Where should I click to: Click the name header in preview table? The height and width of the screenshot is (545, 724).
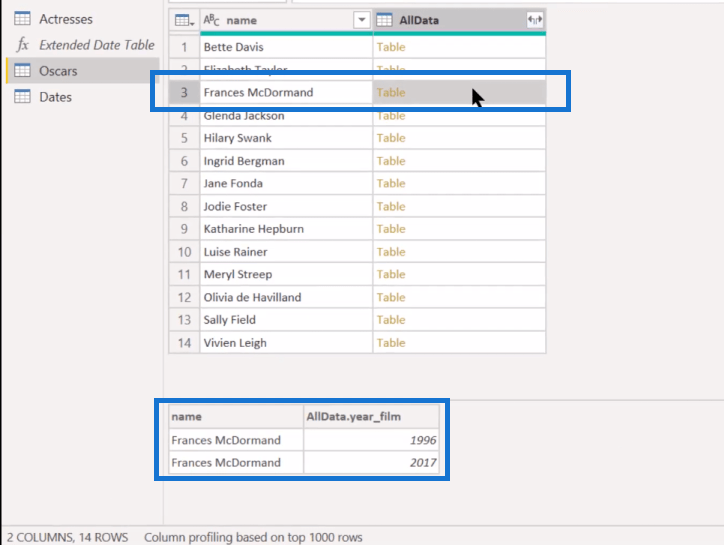click(x=187, y=417)
